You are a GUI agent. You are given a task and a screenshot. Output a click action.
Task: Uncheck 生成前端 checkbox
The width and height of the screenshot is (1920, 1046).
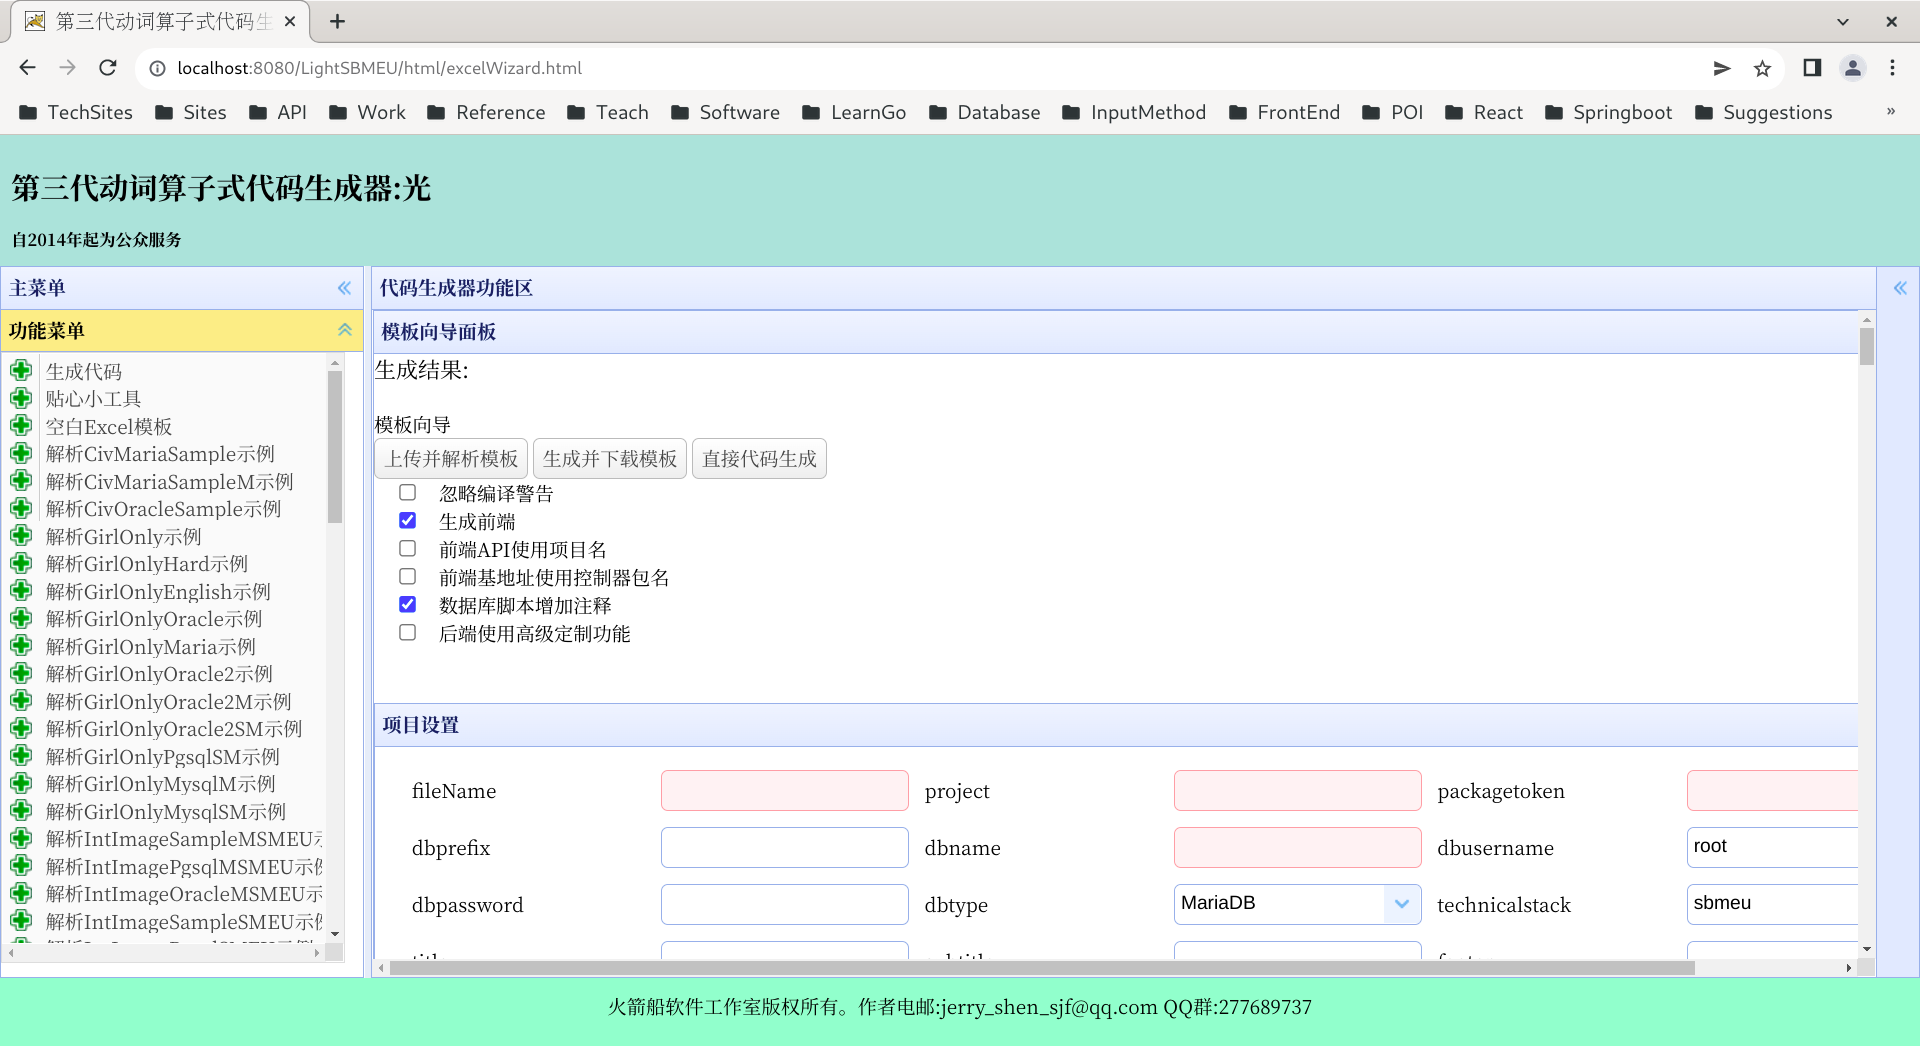click(407, 520)
